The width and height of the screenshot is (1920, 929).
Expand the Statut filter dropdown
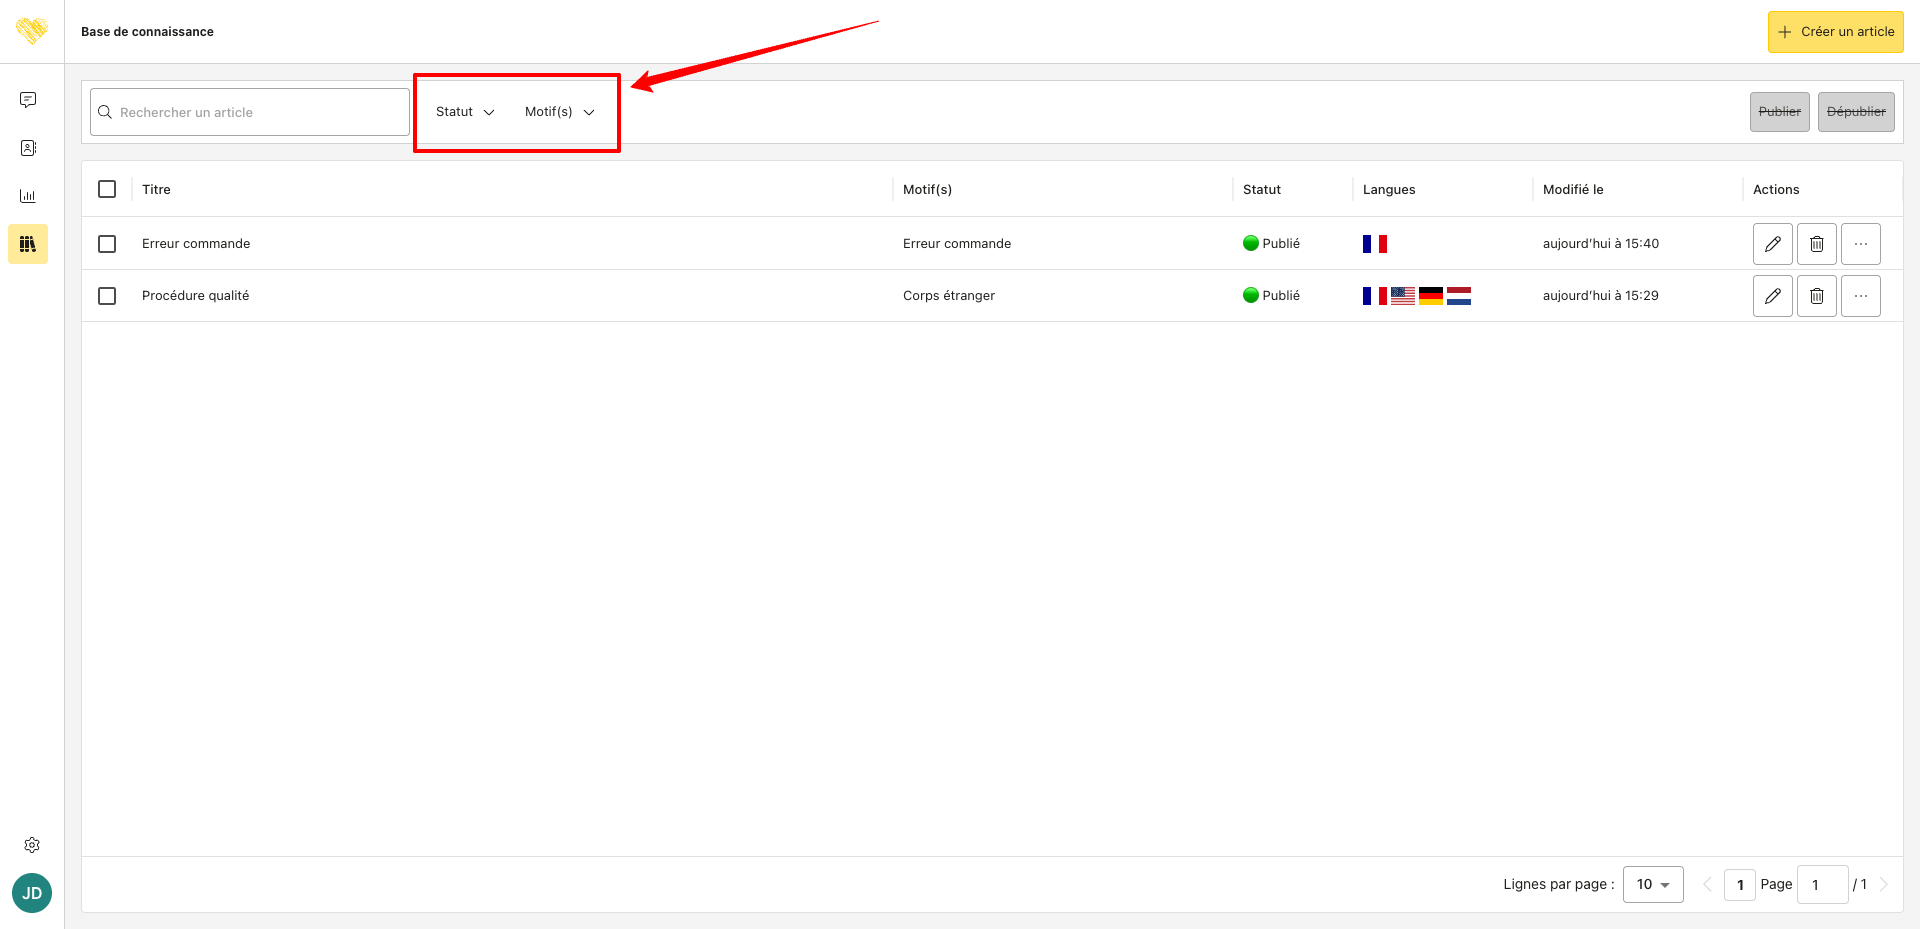click(465, 112)
